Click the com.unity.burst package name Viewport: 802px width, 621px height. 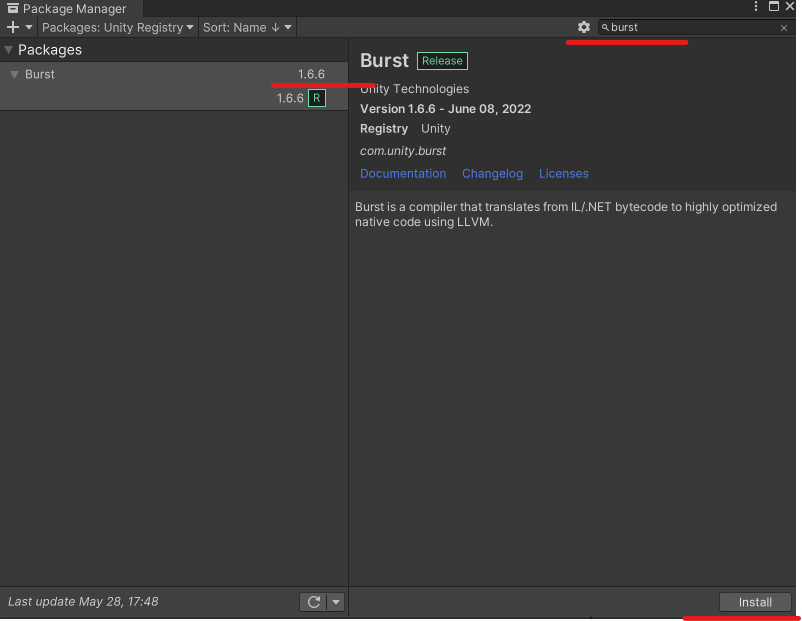(x=403, y=151)
